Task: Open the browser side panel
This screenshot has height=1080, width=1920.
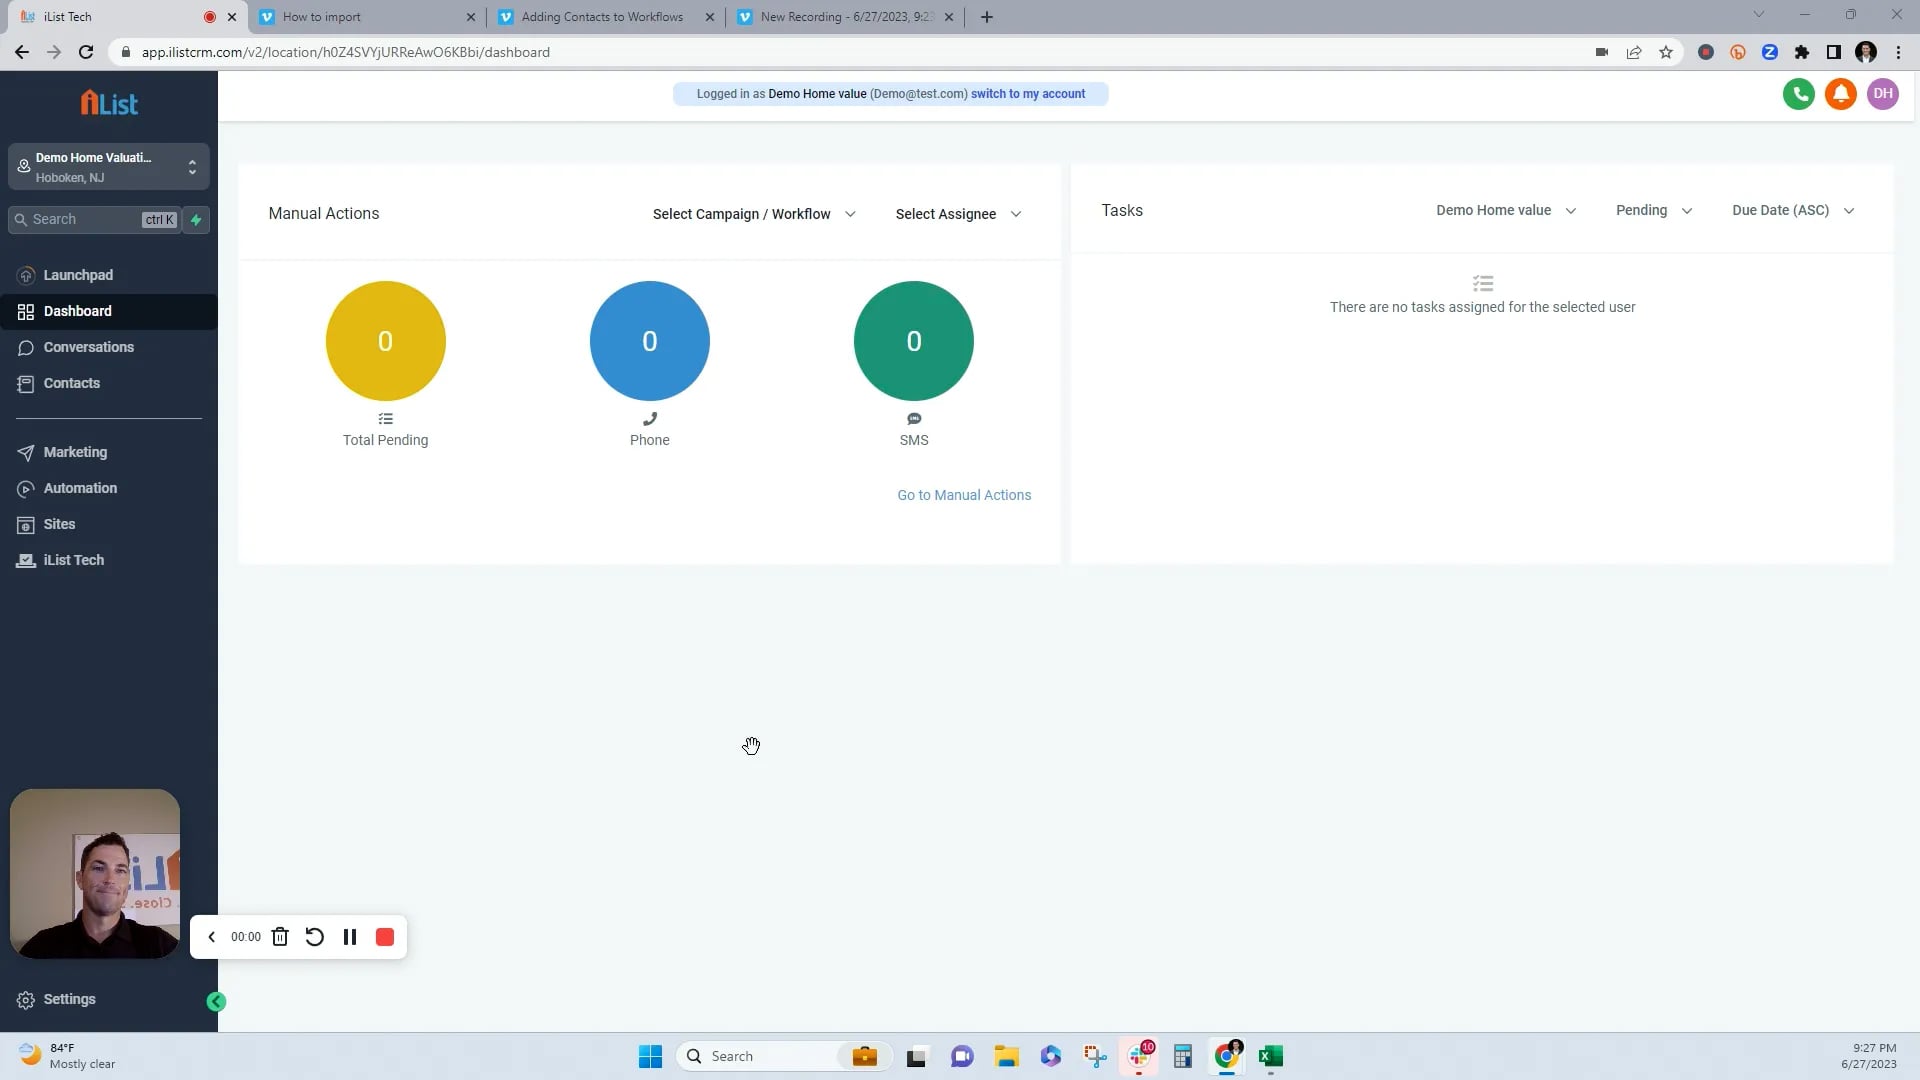Action: 1834,52
